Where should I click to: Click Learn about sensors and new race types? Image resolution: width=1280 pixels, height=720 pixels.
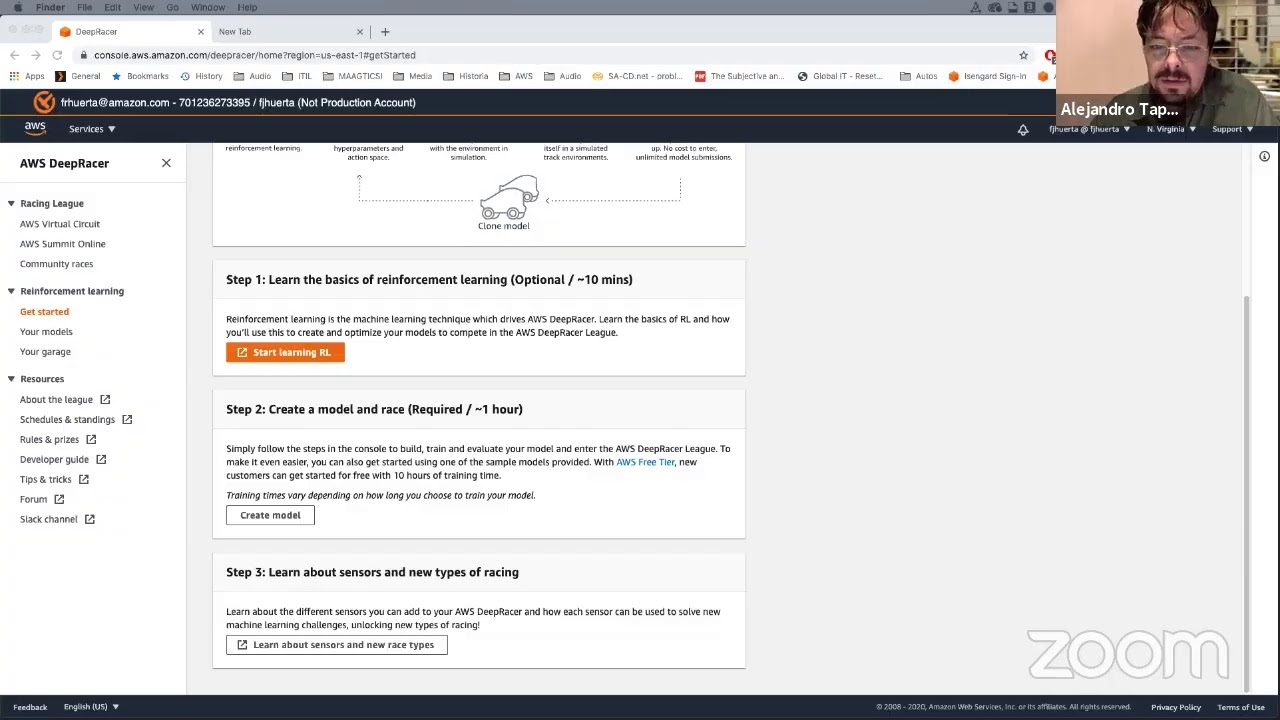(x=336, y=645)
